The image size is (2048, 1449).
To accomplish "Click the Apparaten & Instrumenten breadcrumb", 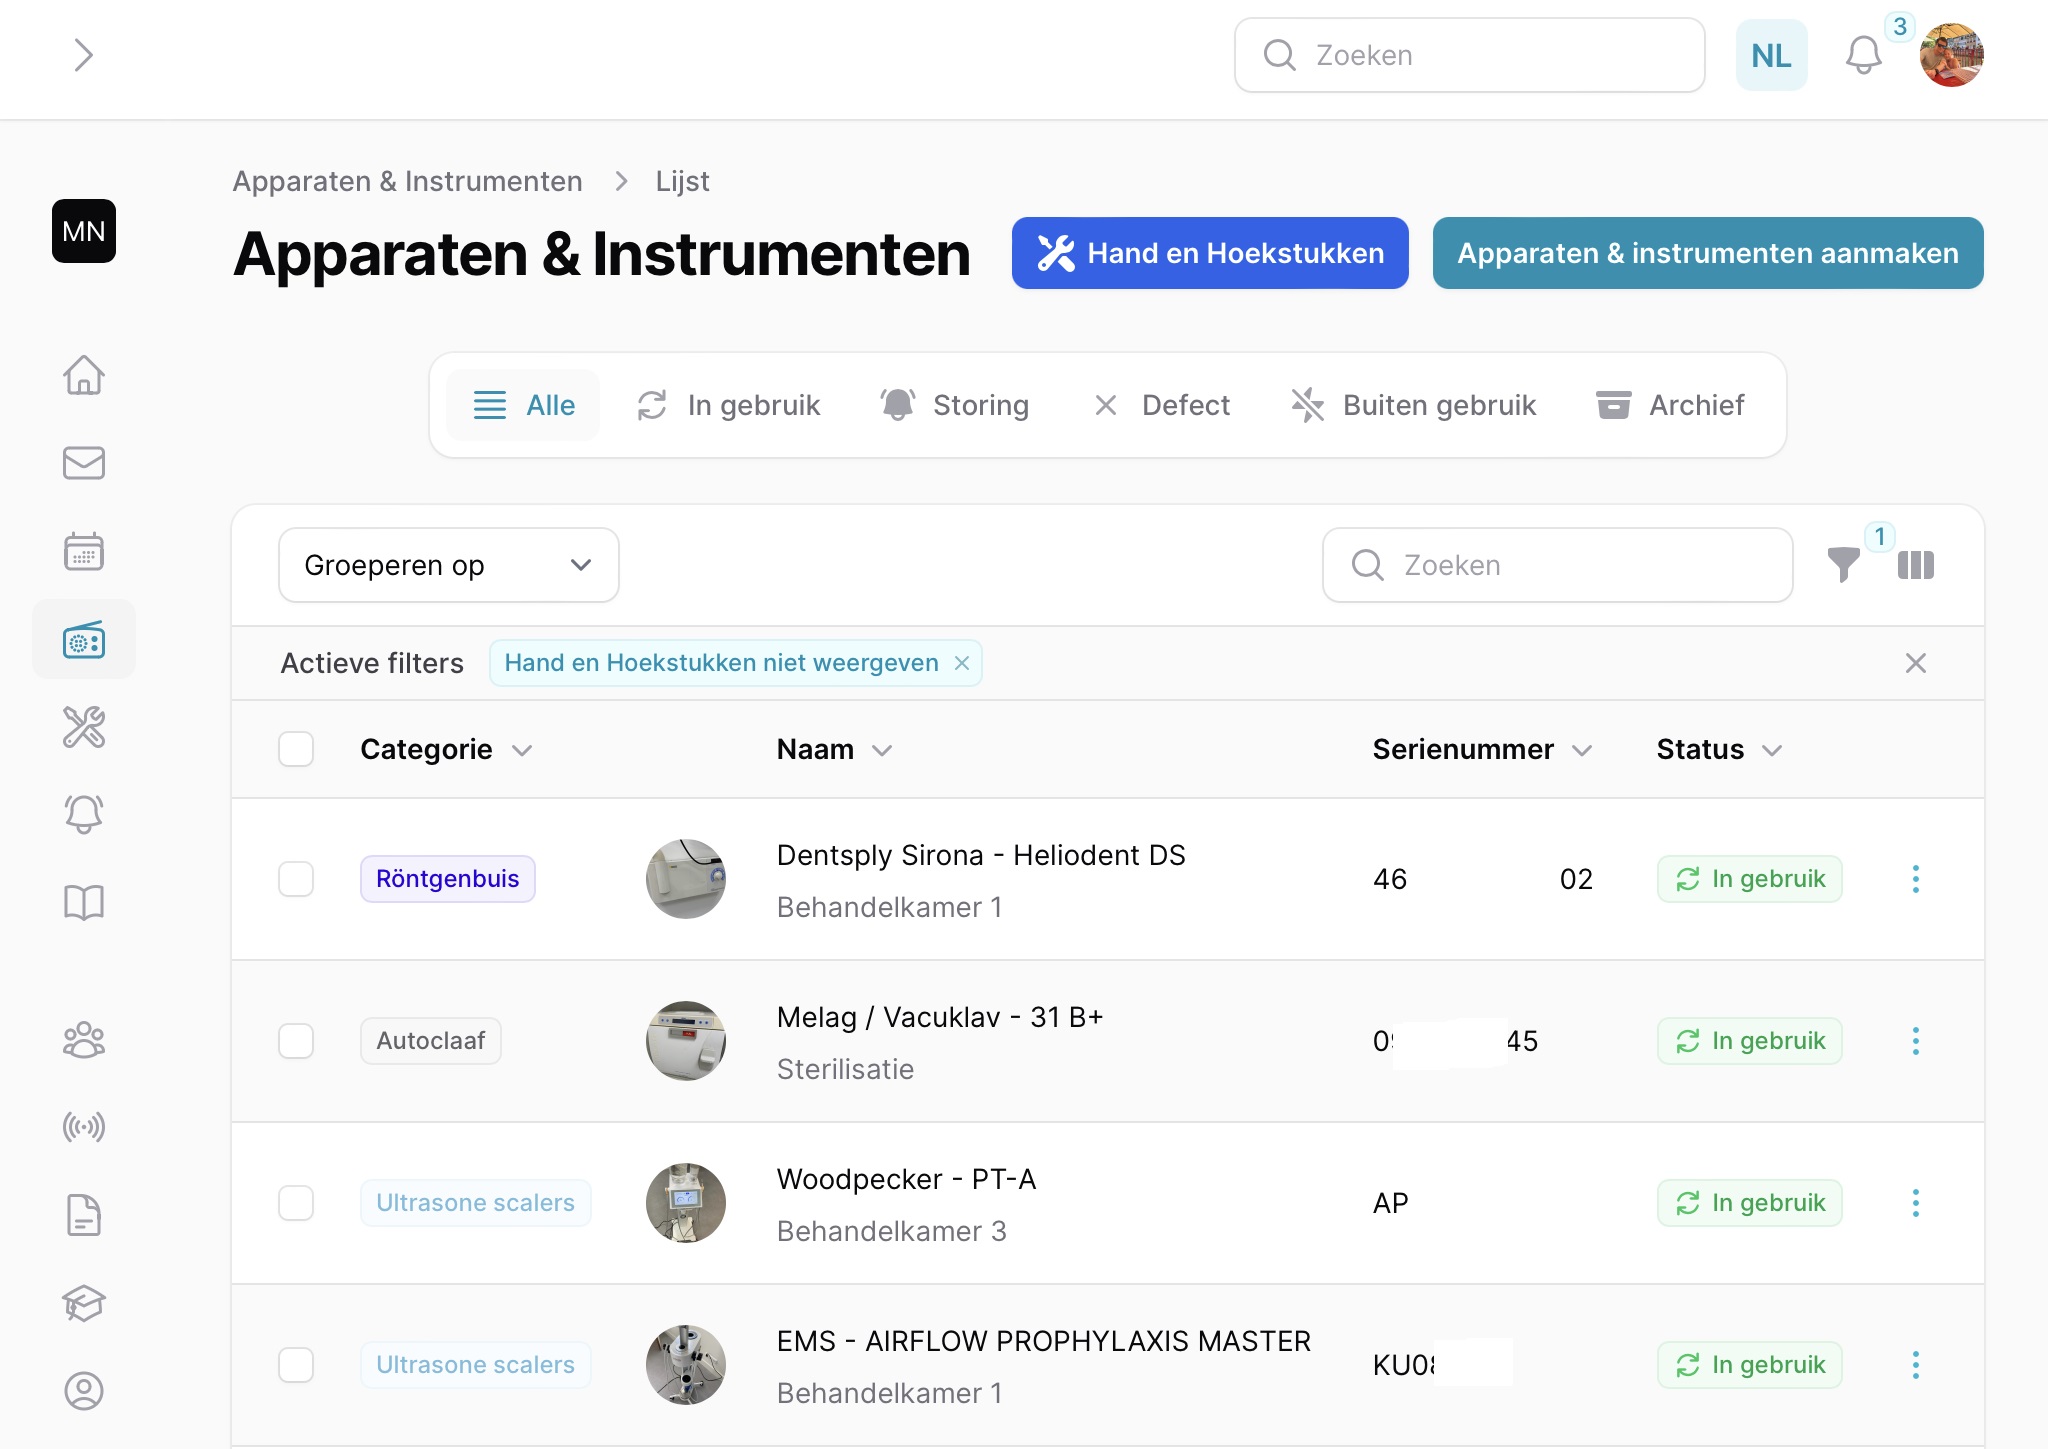I will point(407,181).
